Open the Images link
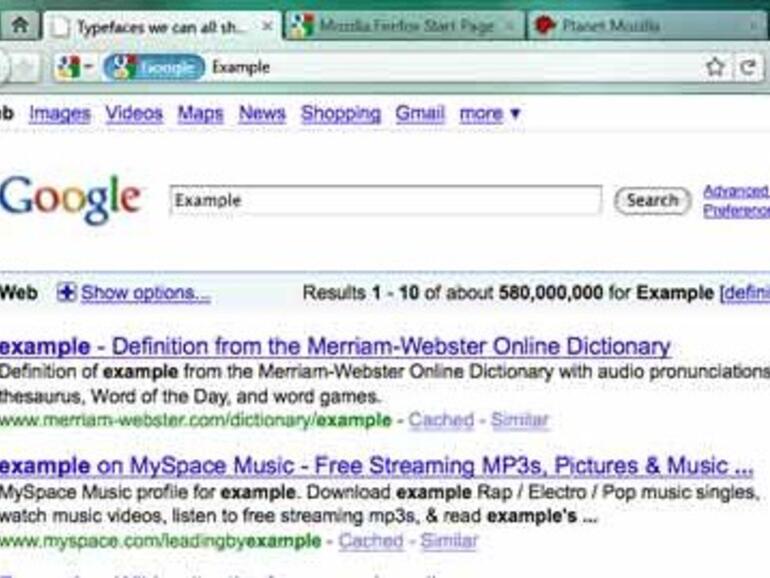Screen dimensions: 770x578 pyautogui.click(x=59, y=113)
